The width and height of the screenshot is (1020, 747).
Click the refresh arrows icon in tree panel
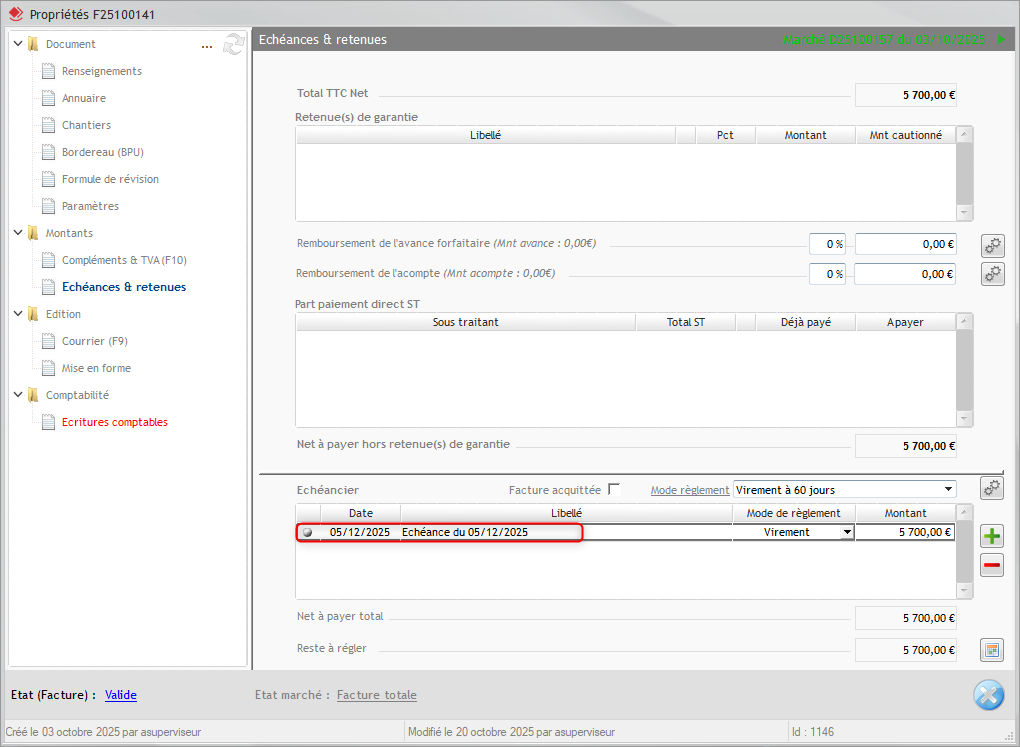[234, 44]
